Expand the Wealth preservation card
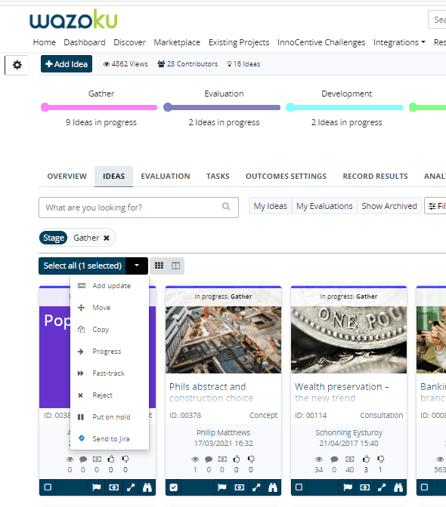Viewport: 446px width, 507px height. [x=382, y=487]
